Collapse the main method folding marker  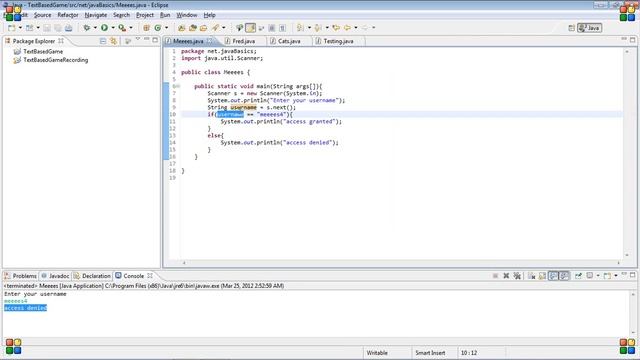[x=178, y=86]
